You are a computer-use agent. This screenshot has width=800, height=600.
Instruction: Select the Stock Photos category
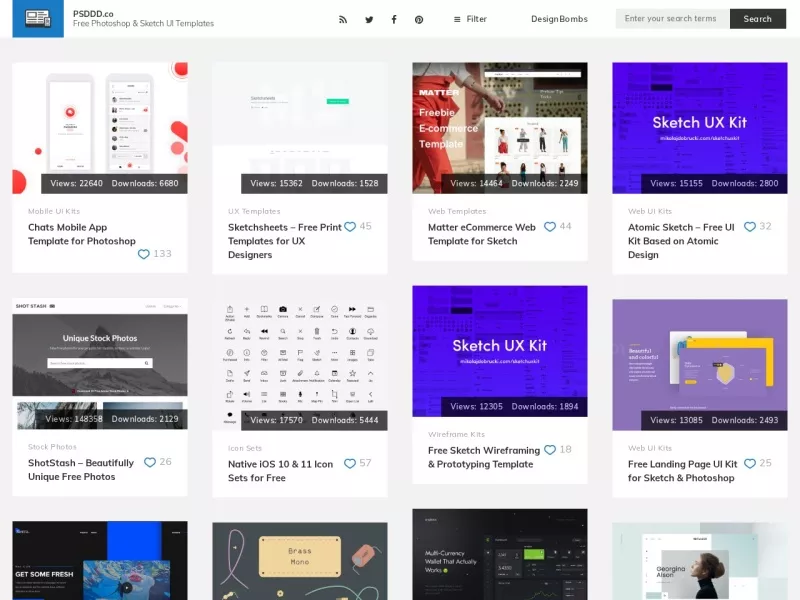(x=52, y=447)
